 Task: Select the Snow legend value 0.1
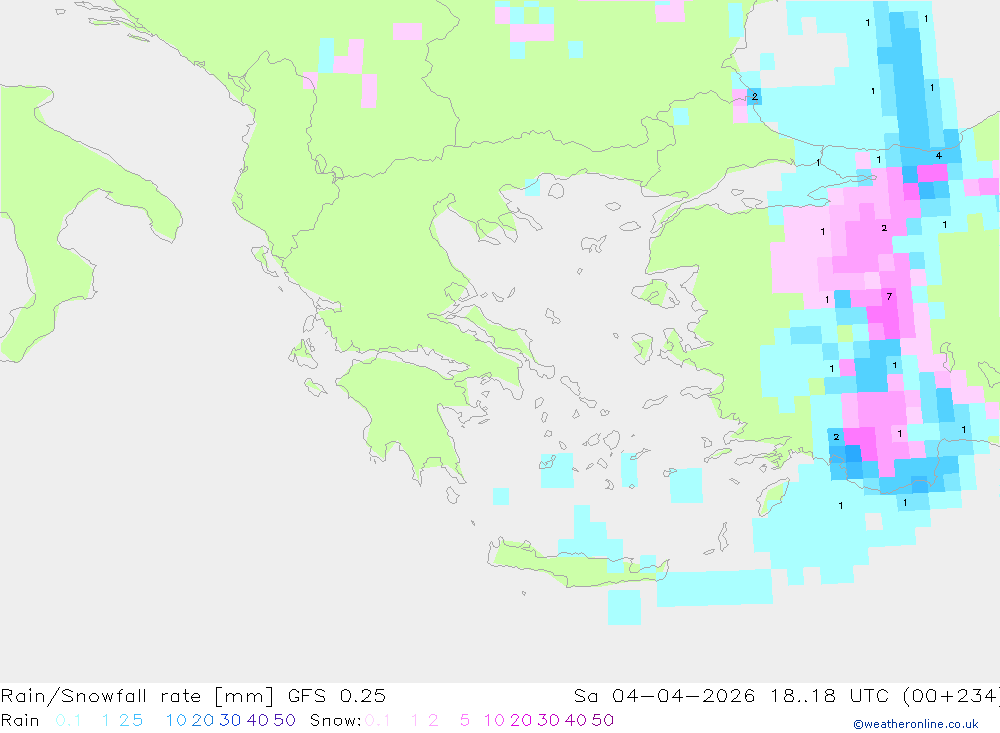click(378, 720)
